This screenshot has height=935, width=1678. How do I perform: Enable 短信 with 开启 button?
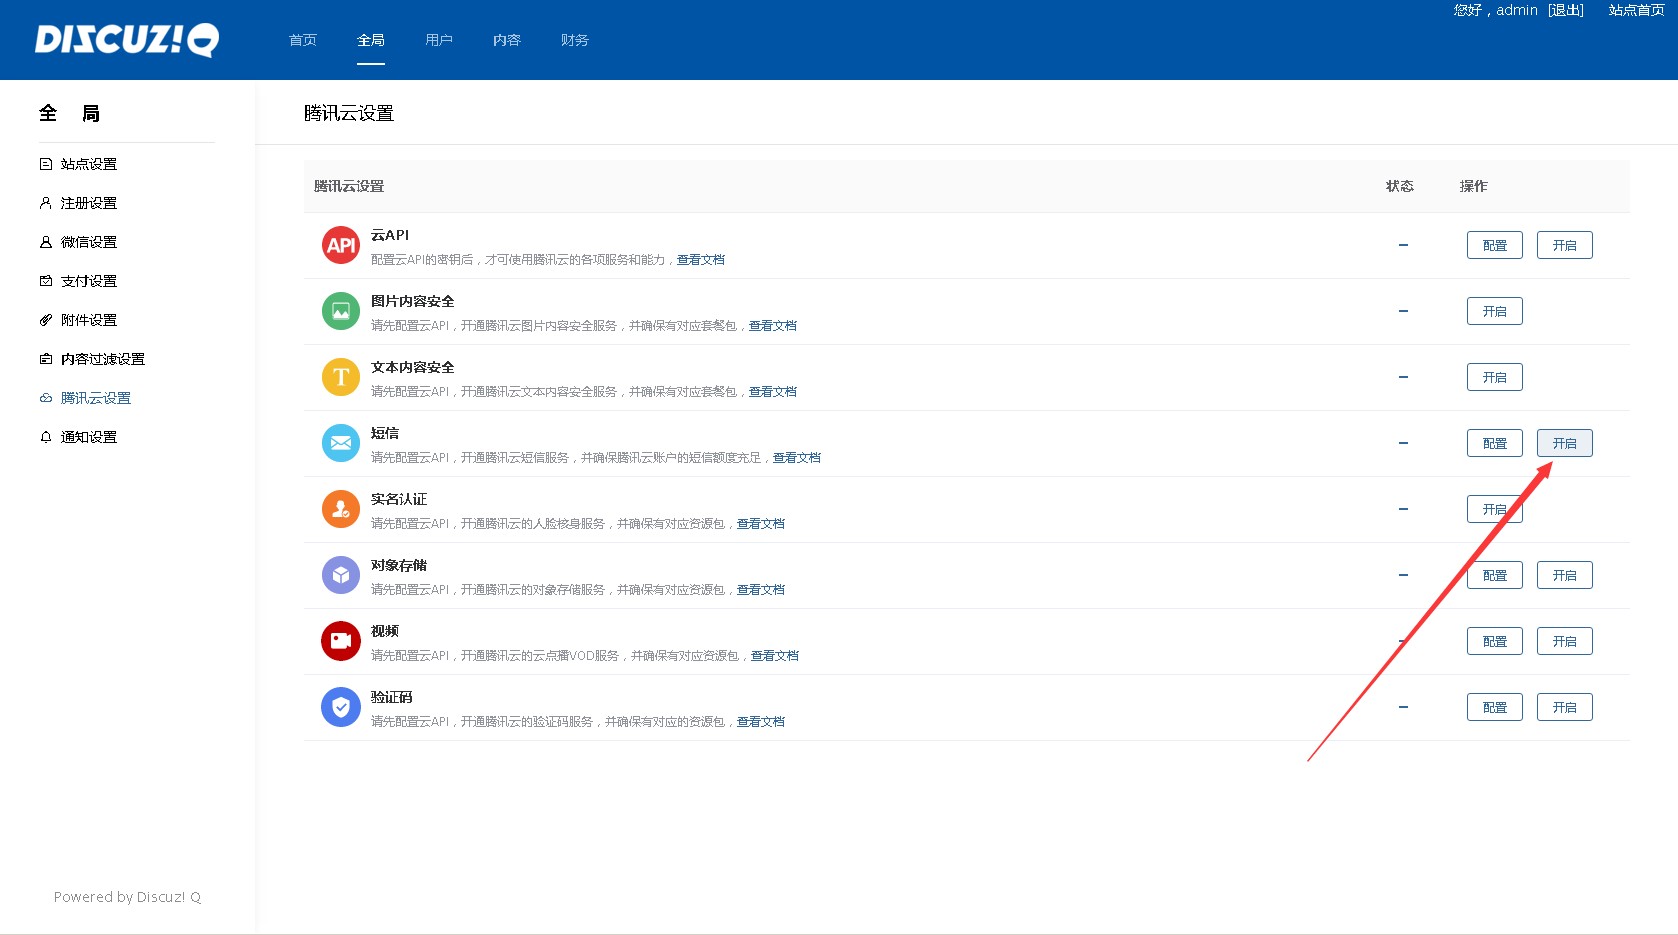pos(1565,443)
